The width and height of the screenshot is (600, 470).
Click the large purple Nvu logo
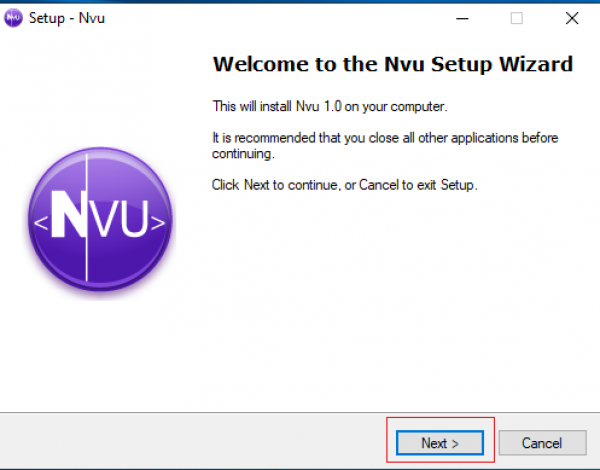100,218
